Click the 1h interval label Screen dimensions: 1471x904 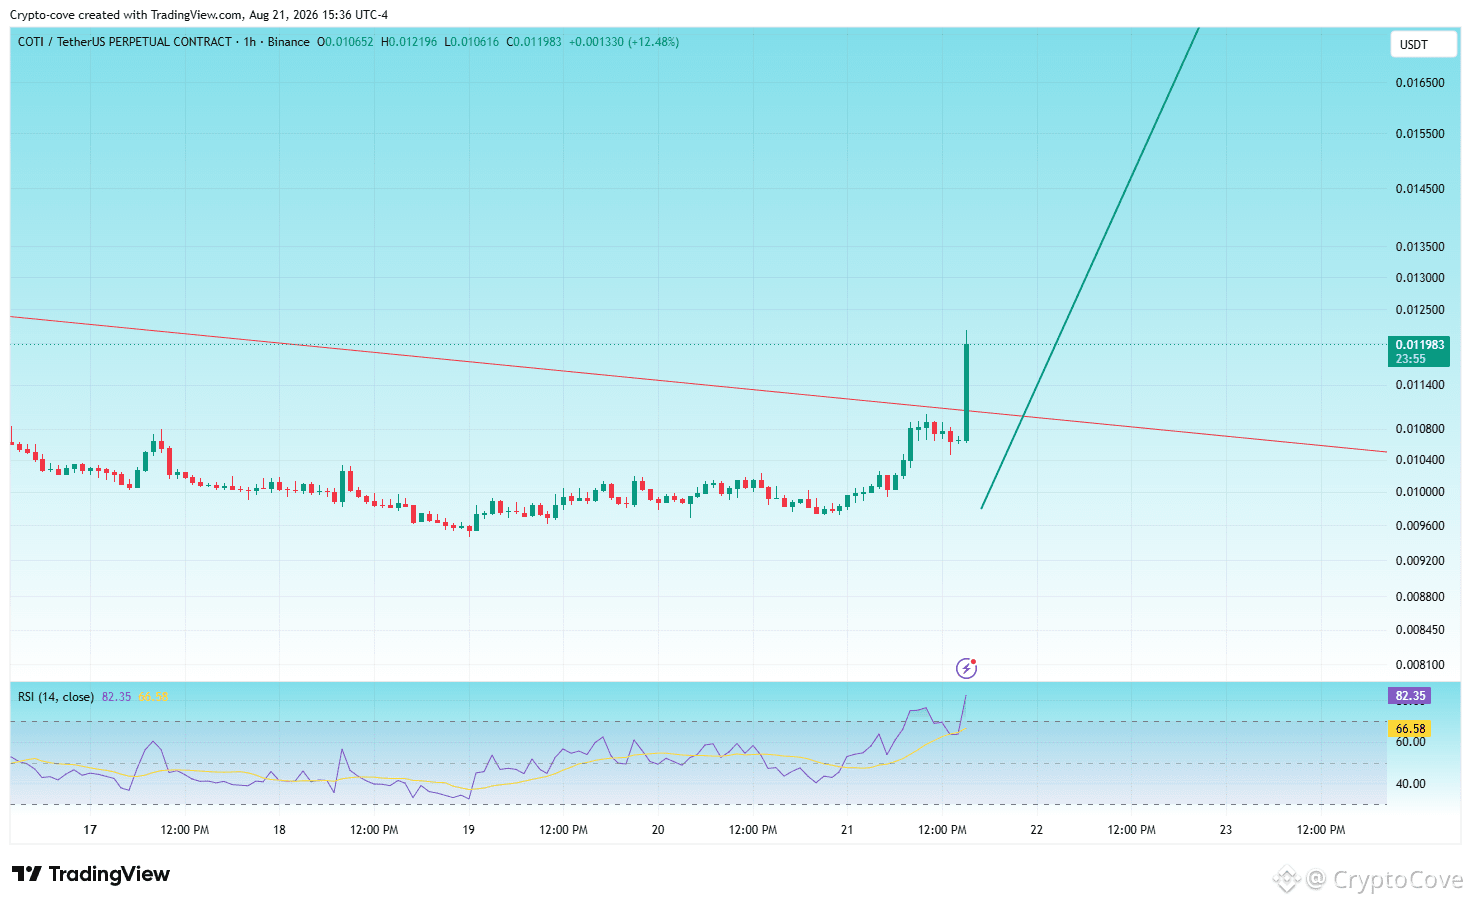click(x=250, y=42)
